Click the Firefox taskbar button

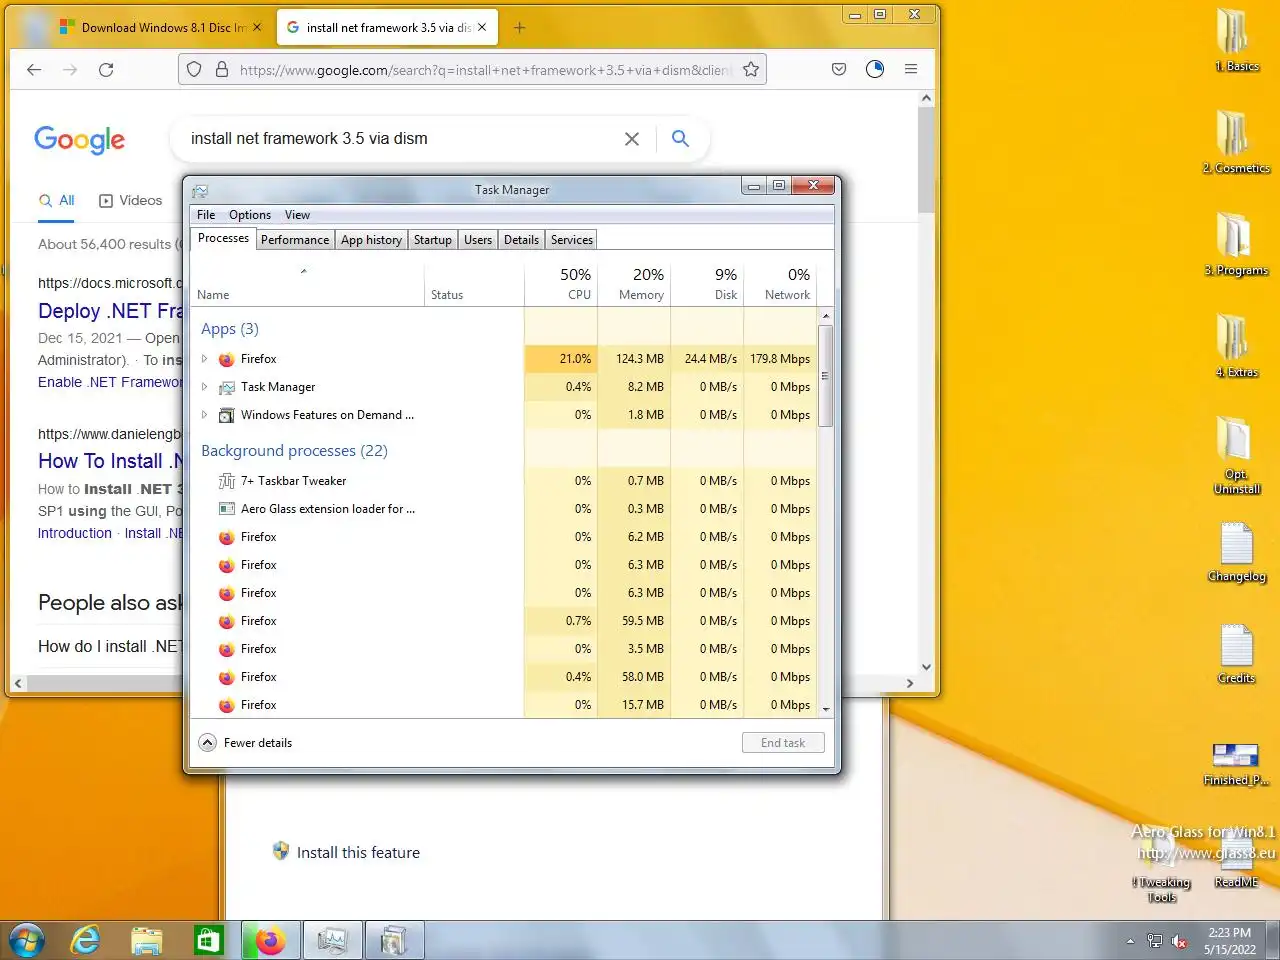[x=270, y=941]
